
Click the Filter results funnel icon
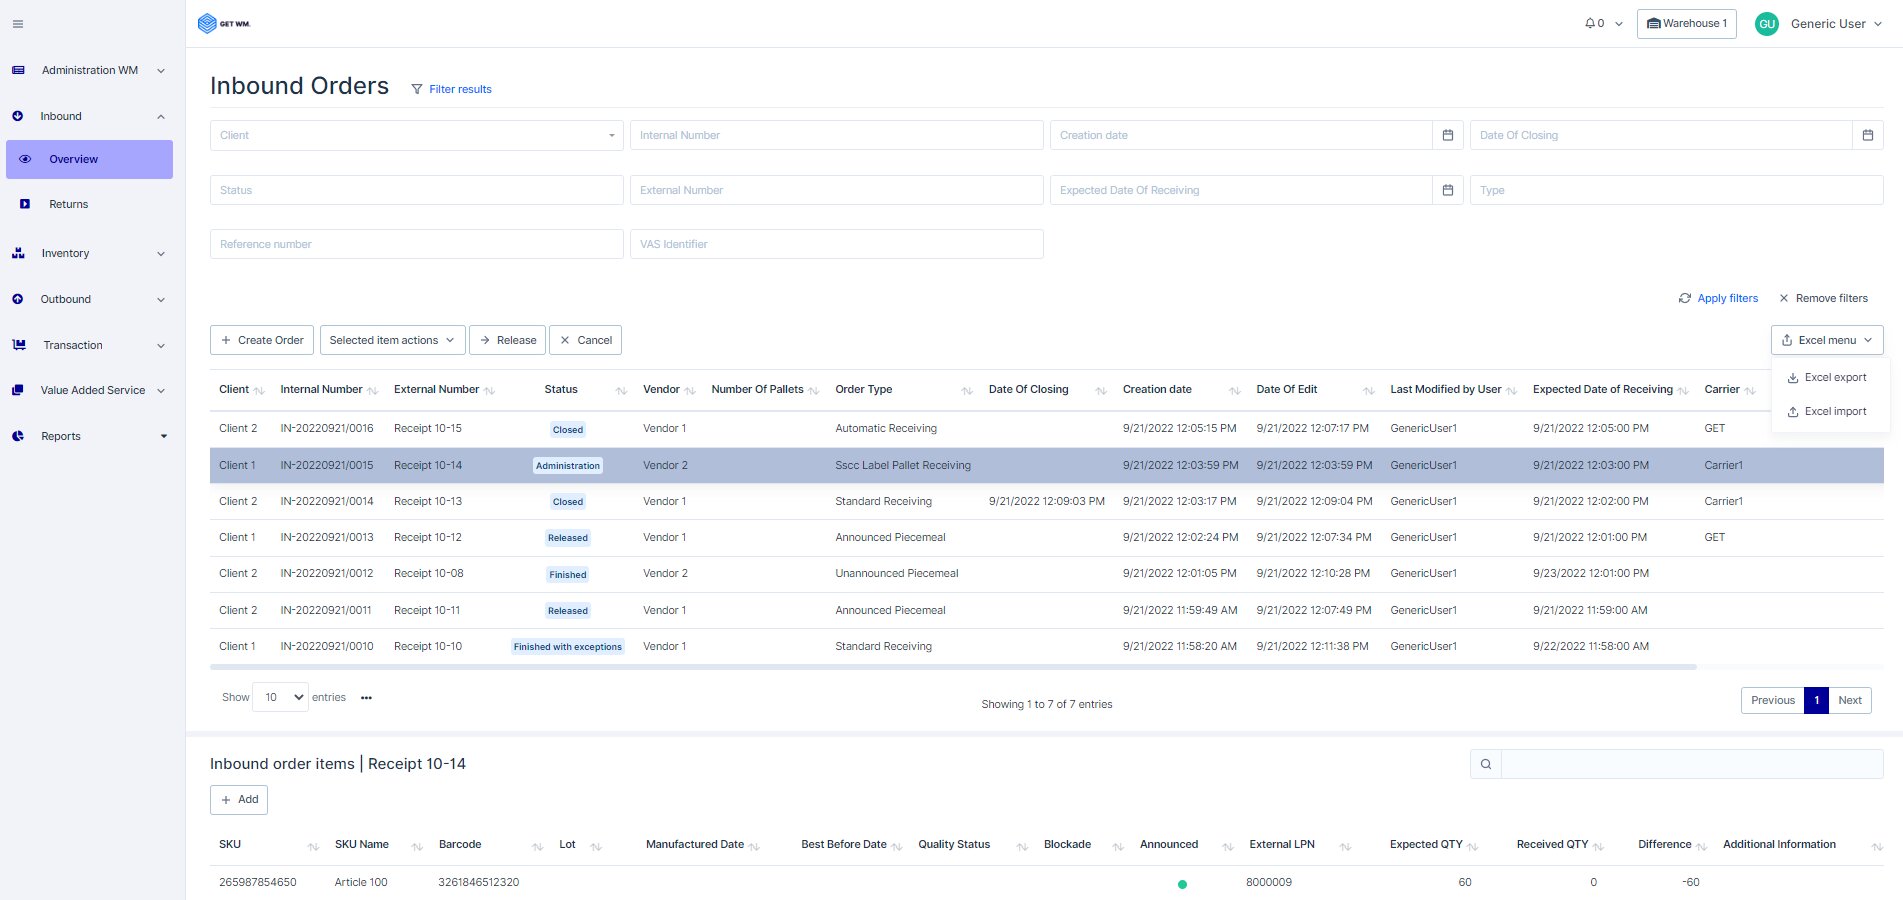point(417,89)
